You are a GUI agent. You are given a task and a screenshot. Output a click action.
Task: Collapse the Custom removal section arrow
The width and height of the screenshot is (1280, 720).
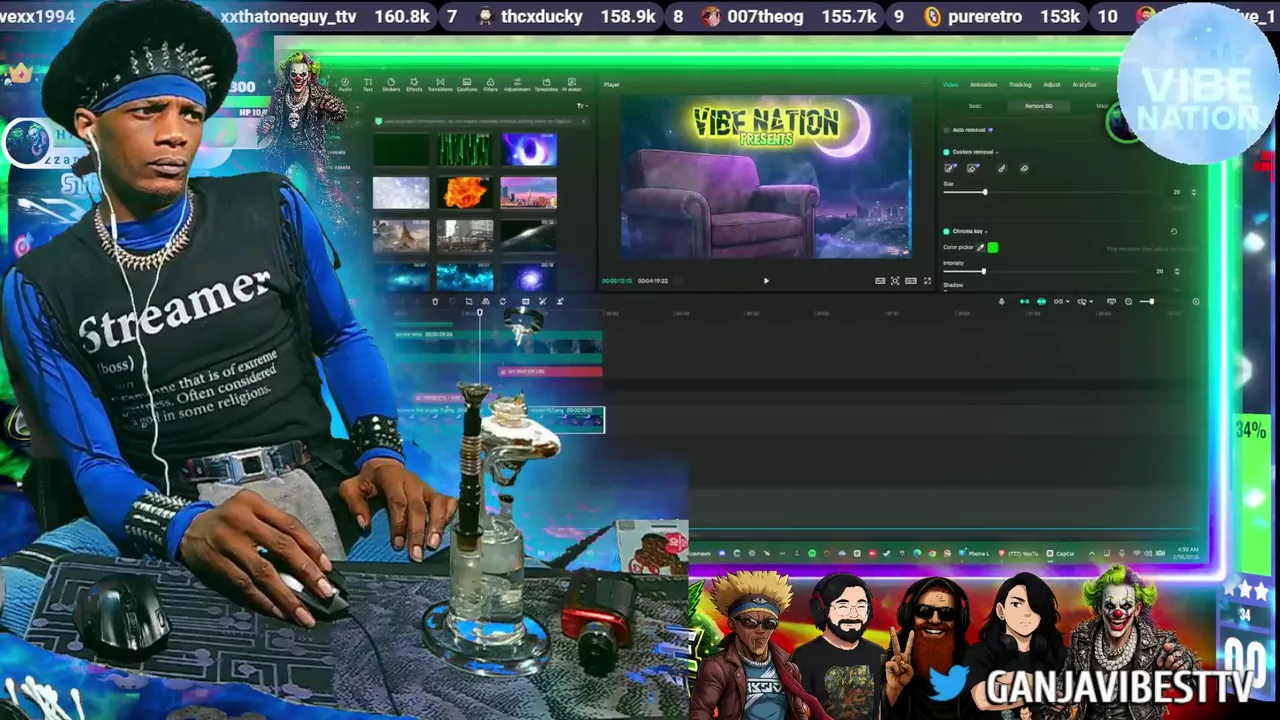[997, 153]
